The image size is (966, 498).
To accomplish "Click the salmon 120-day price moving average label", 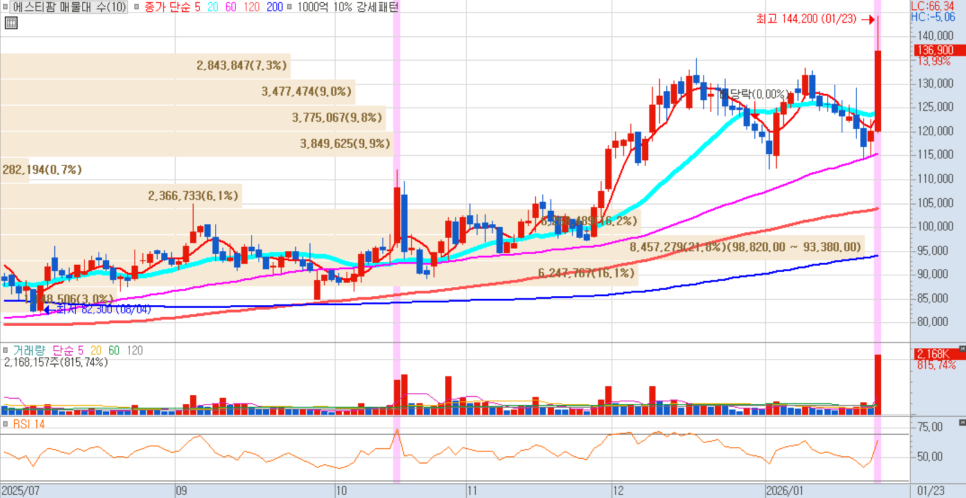I will click(x=254, y=7).
